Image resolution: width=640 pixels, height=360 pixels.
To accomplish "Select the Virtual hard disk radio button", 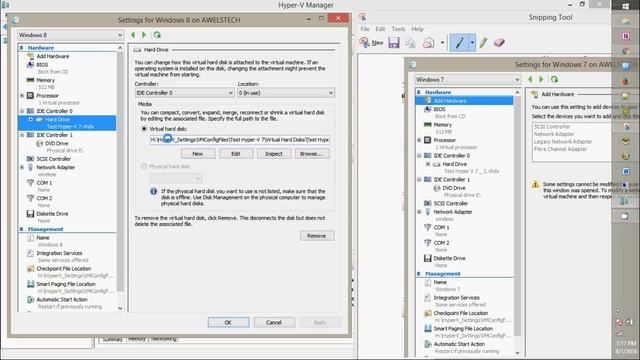I will pos(144,129).
